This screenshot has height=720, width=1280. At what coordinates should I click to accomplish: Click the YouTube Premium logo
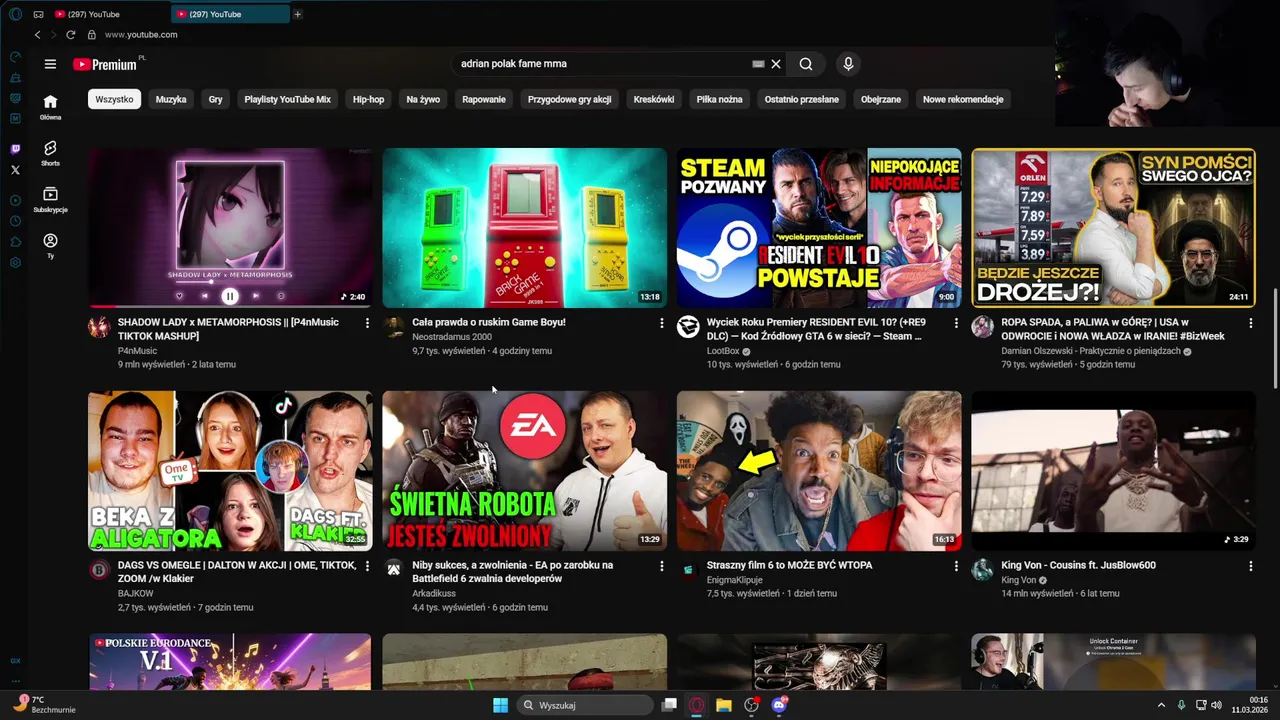104,64
